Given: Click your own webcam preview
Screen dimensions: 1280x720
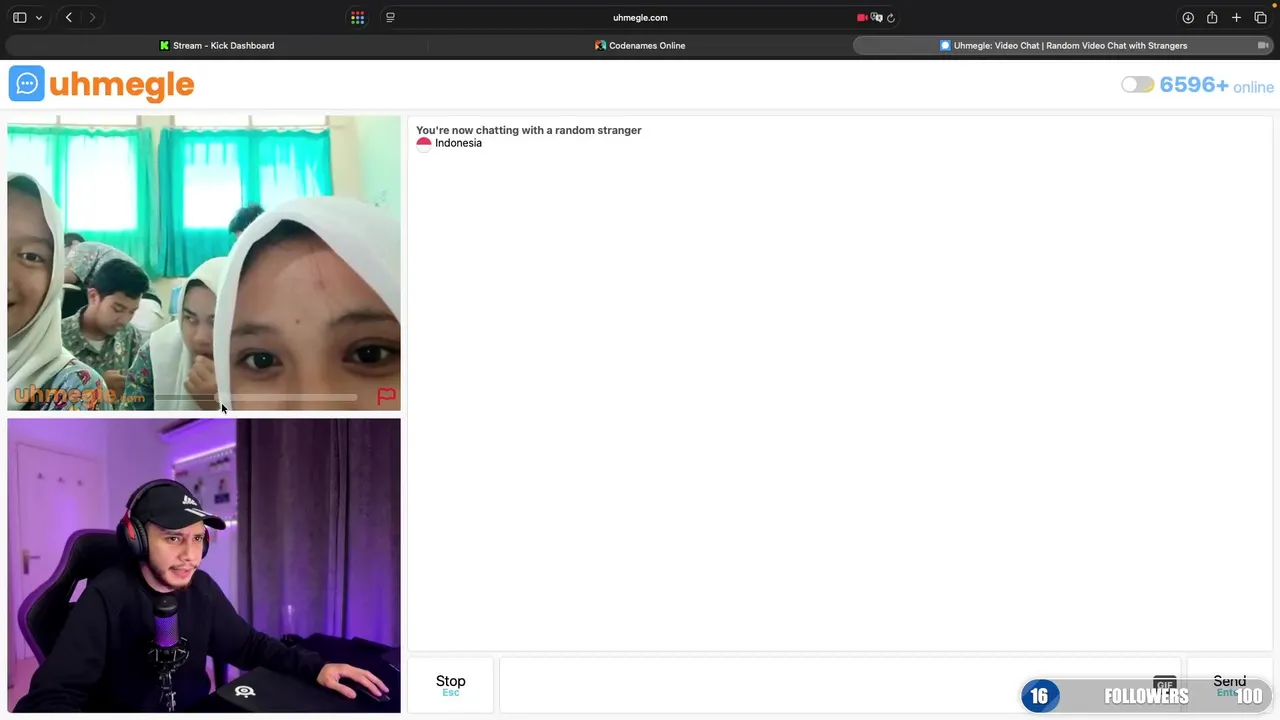Looking at the screenshot, I should click(204, 565).
